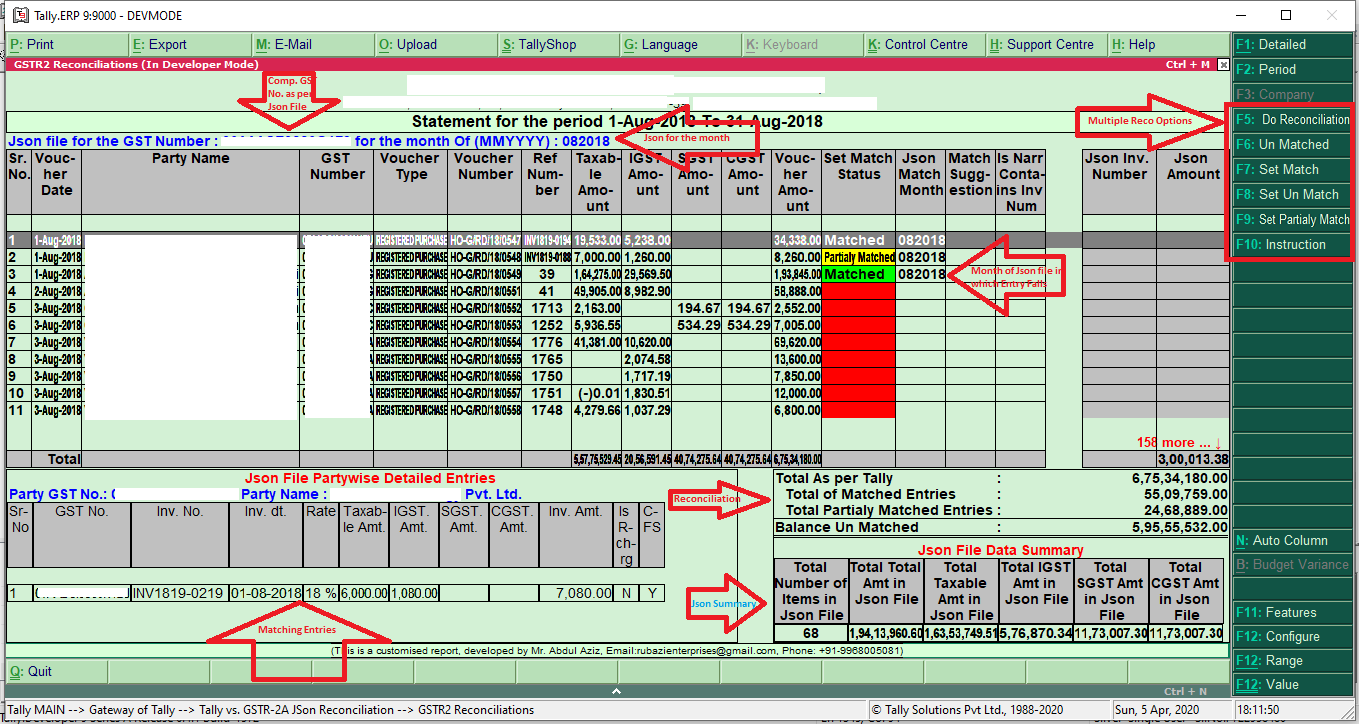This screenshot has width=1359, height=724.
Task: Click F8: Set Un Match button
Action: [x=1292, y=195]
